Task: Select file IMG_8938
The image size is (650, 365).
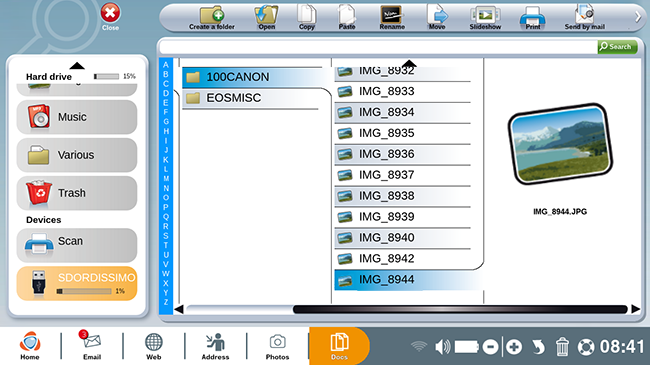Action: coord(403,196)
